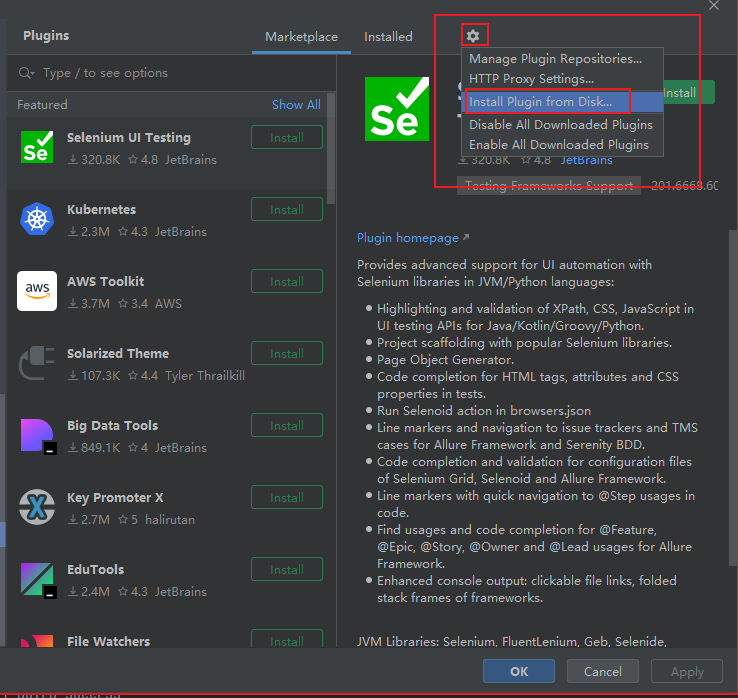The height and width of the screenshot is (698, 738).
Task: Select Install Plugin from Disk
Action: point(562,102)
